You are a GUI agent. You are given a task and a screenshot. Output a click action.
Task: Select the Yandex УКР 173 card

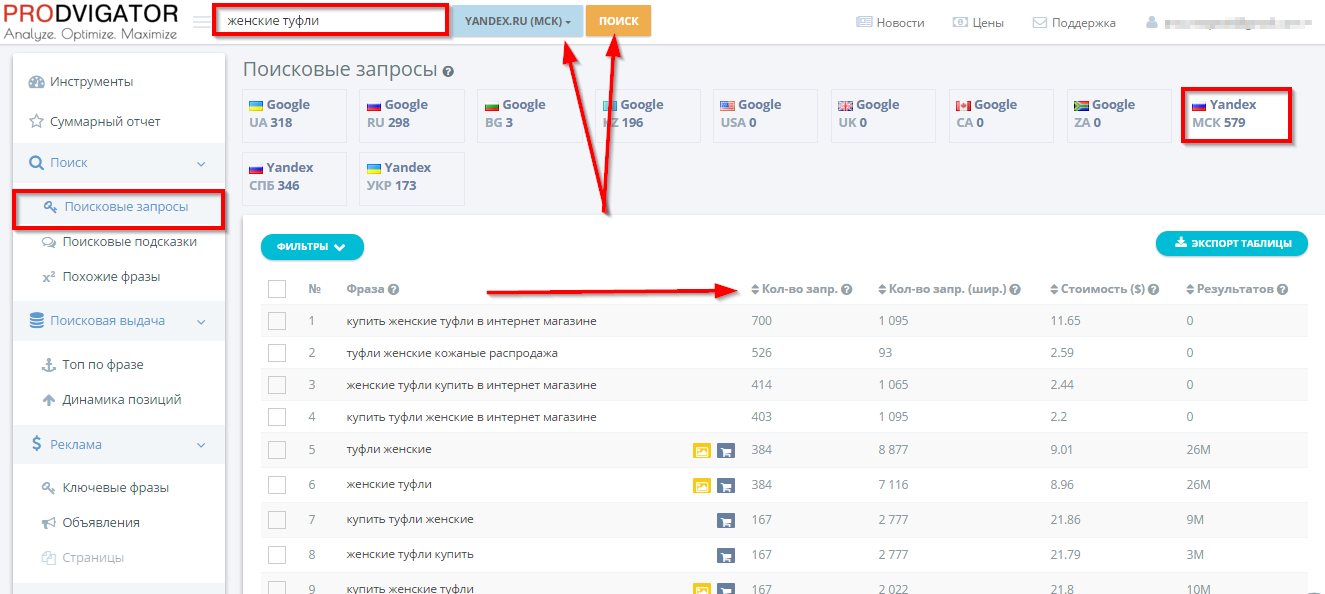413,178
